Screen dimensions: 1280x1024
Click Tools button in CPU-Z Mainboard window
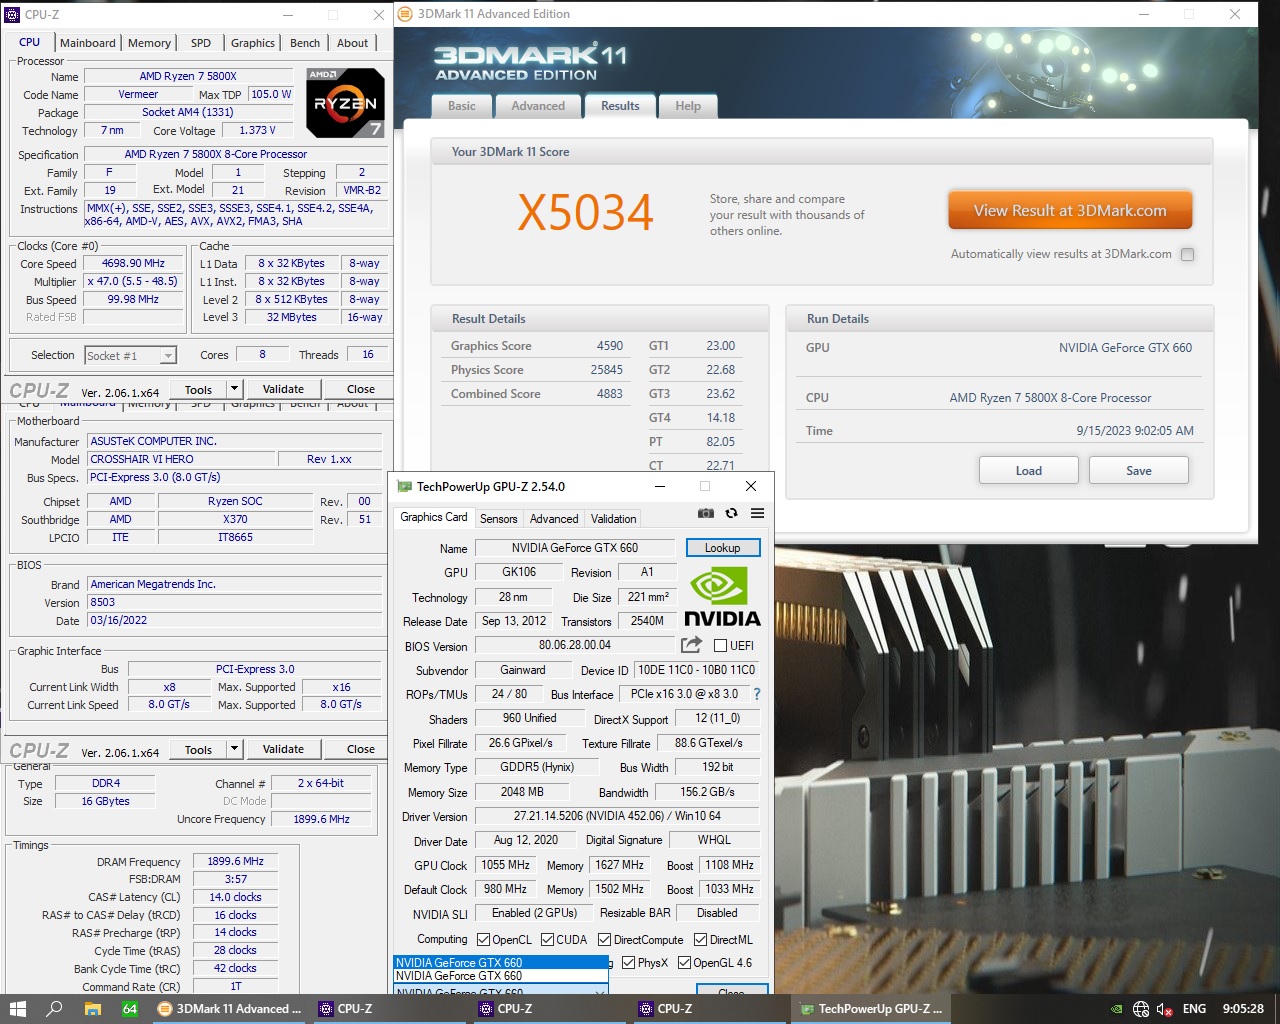point(198,749)
